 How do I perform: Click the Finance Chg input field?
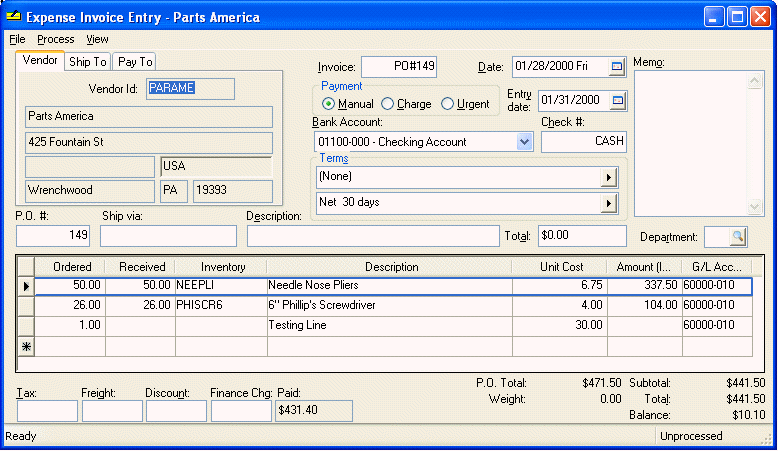click(241, 411)
